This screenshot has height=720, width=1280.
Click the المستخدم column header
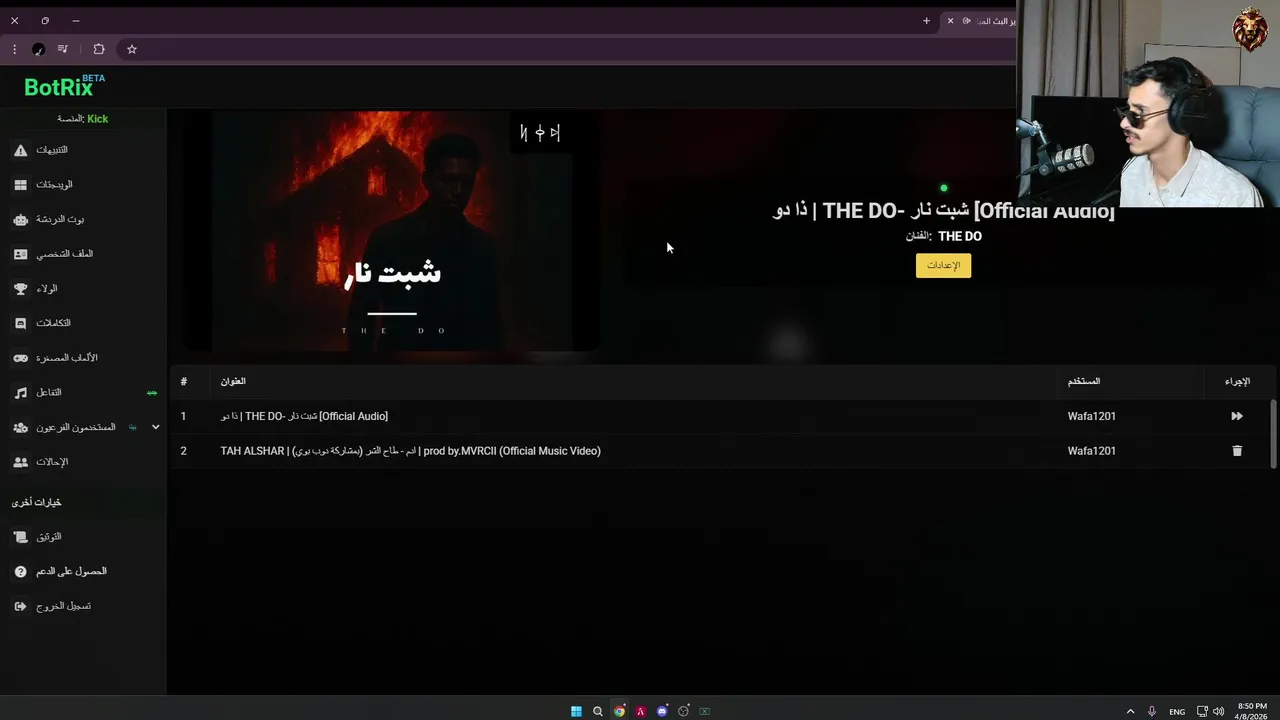tap(1084, 381)
